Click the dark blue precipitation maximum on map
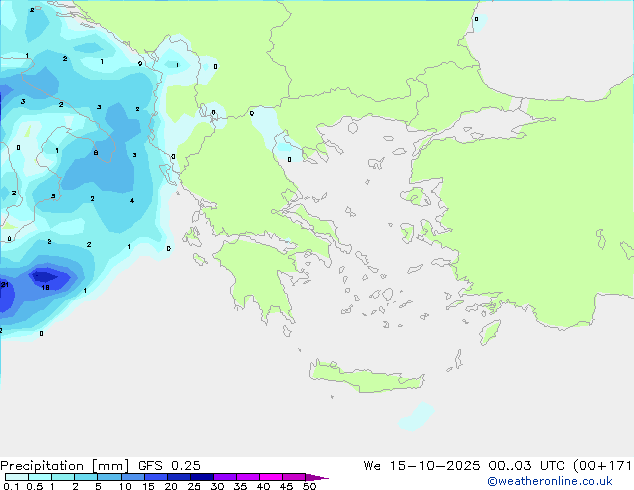 tap(45, 277)
